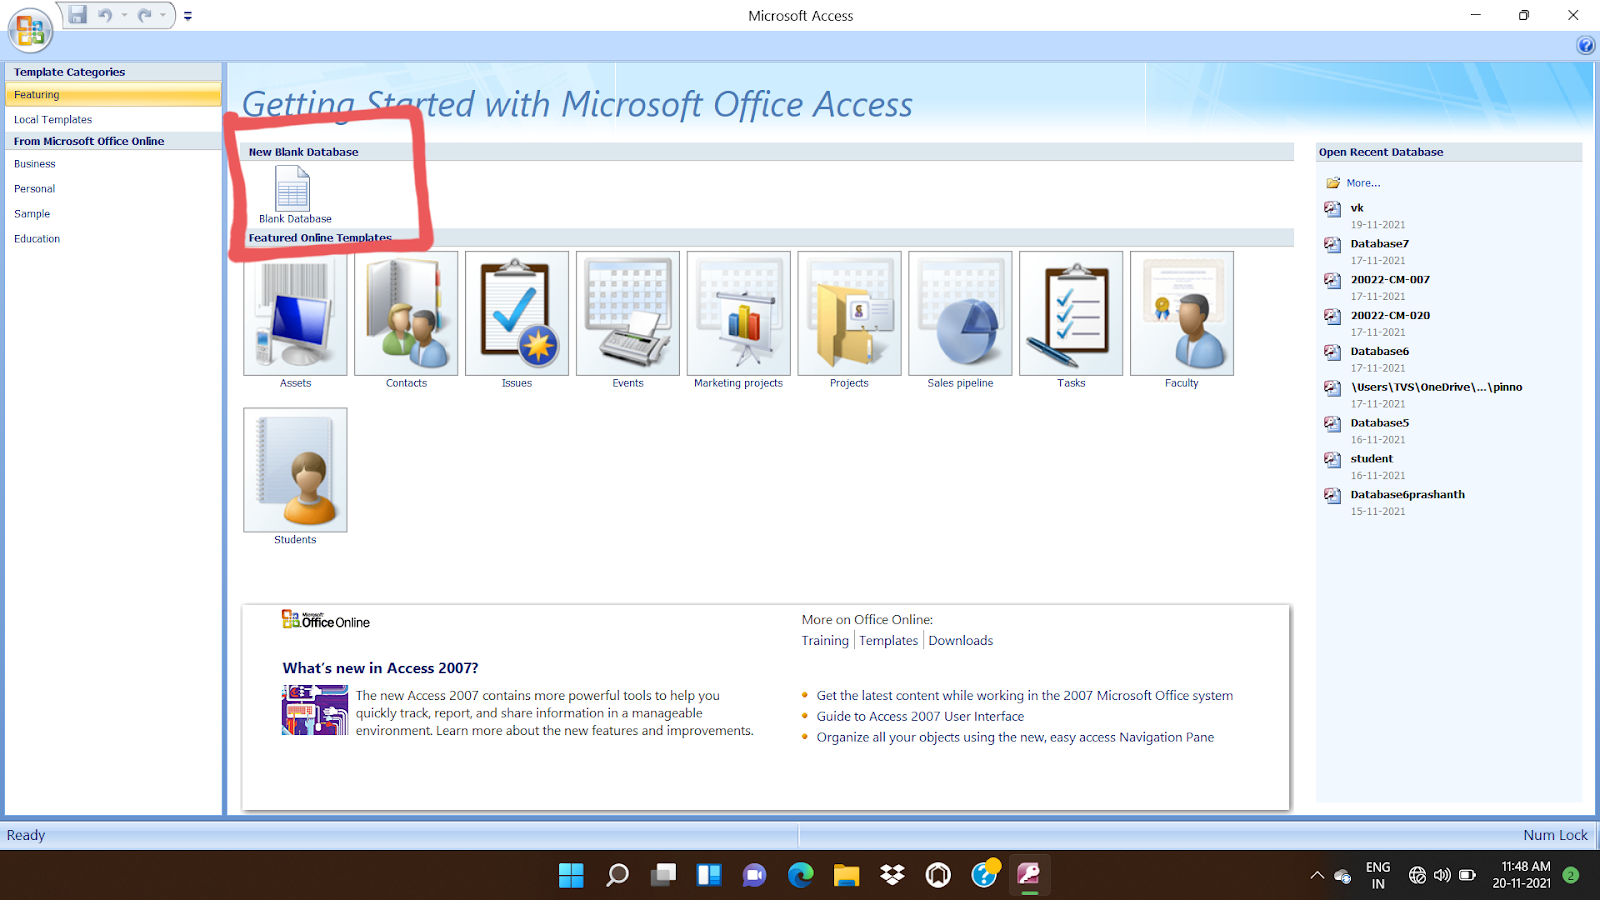The image size is (1600, 900).
Task: Click What's new in Access 2007? heading
Action: (x=380, y=668)
